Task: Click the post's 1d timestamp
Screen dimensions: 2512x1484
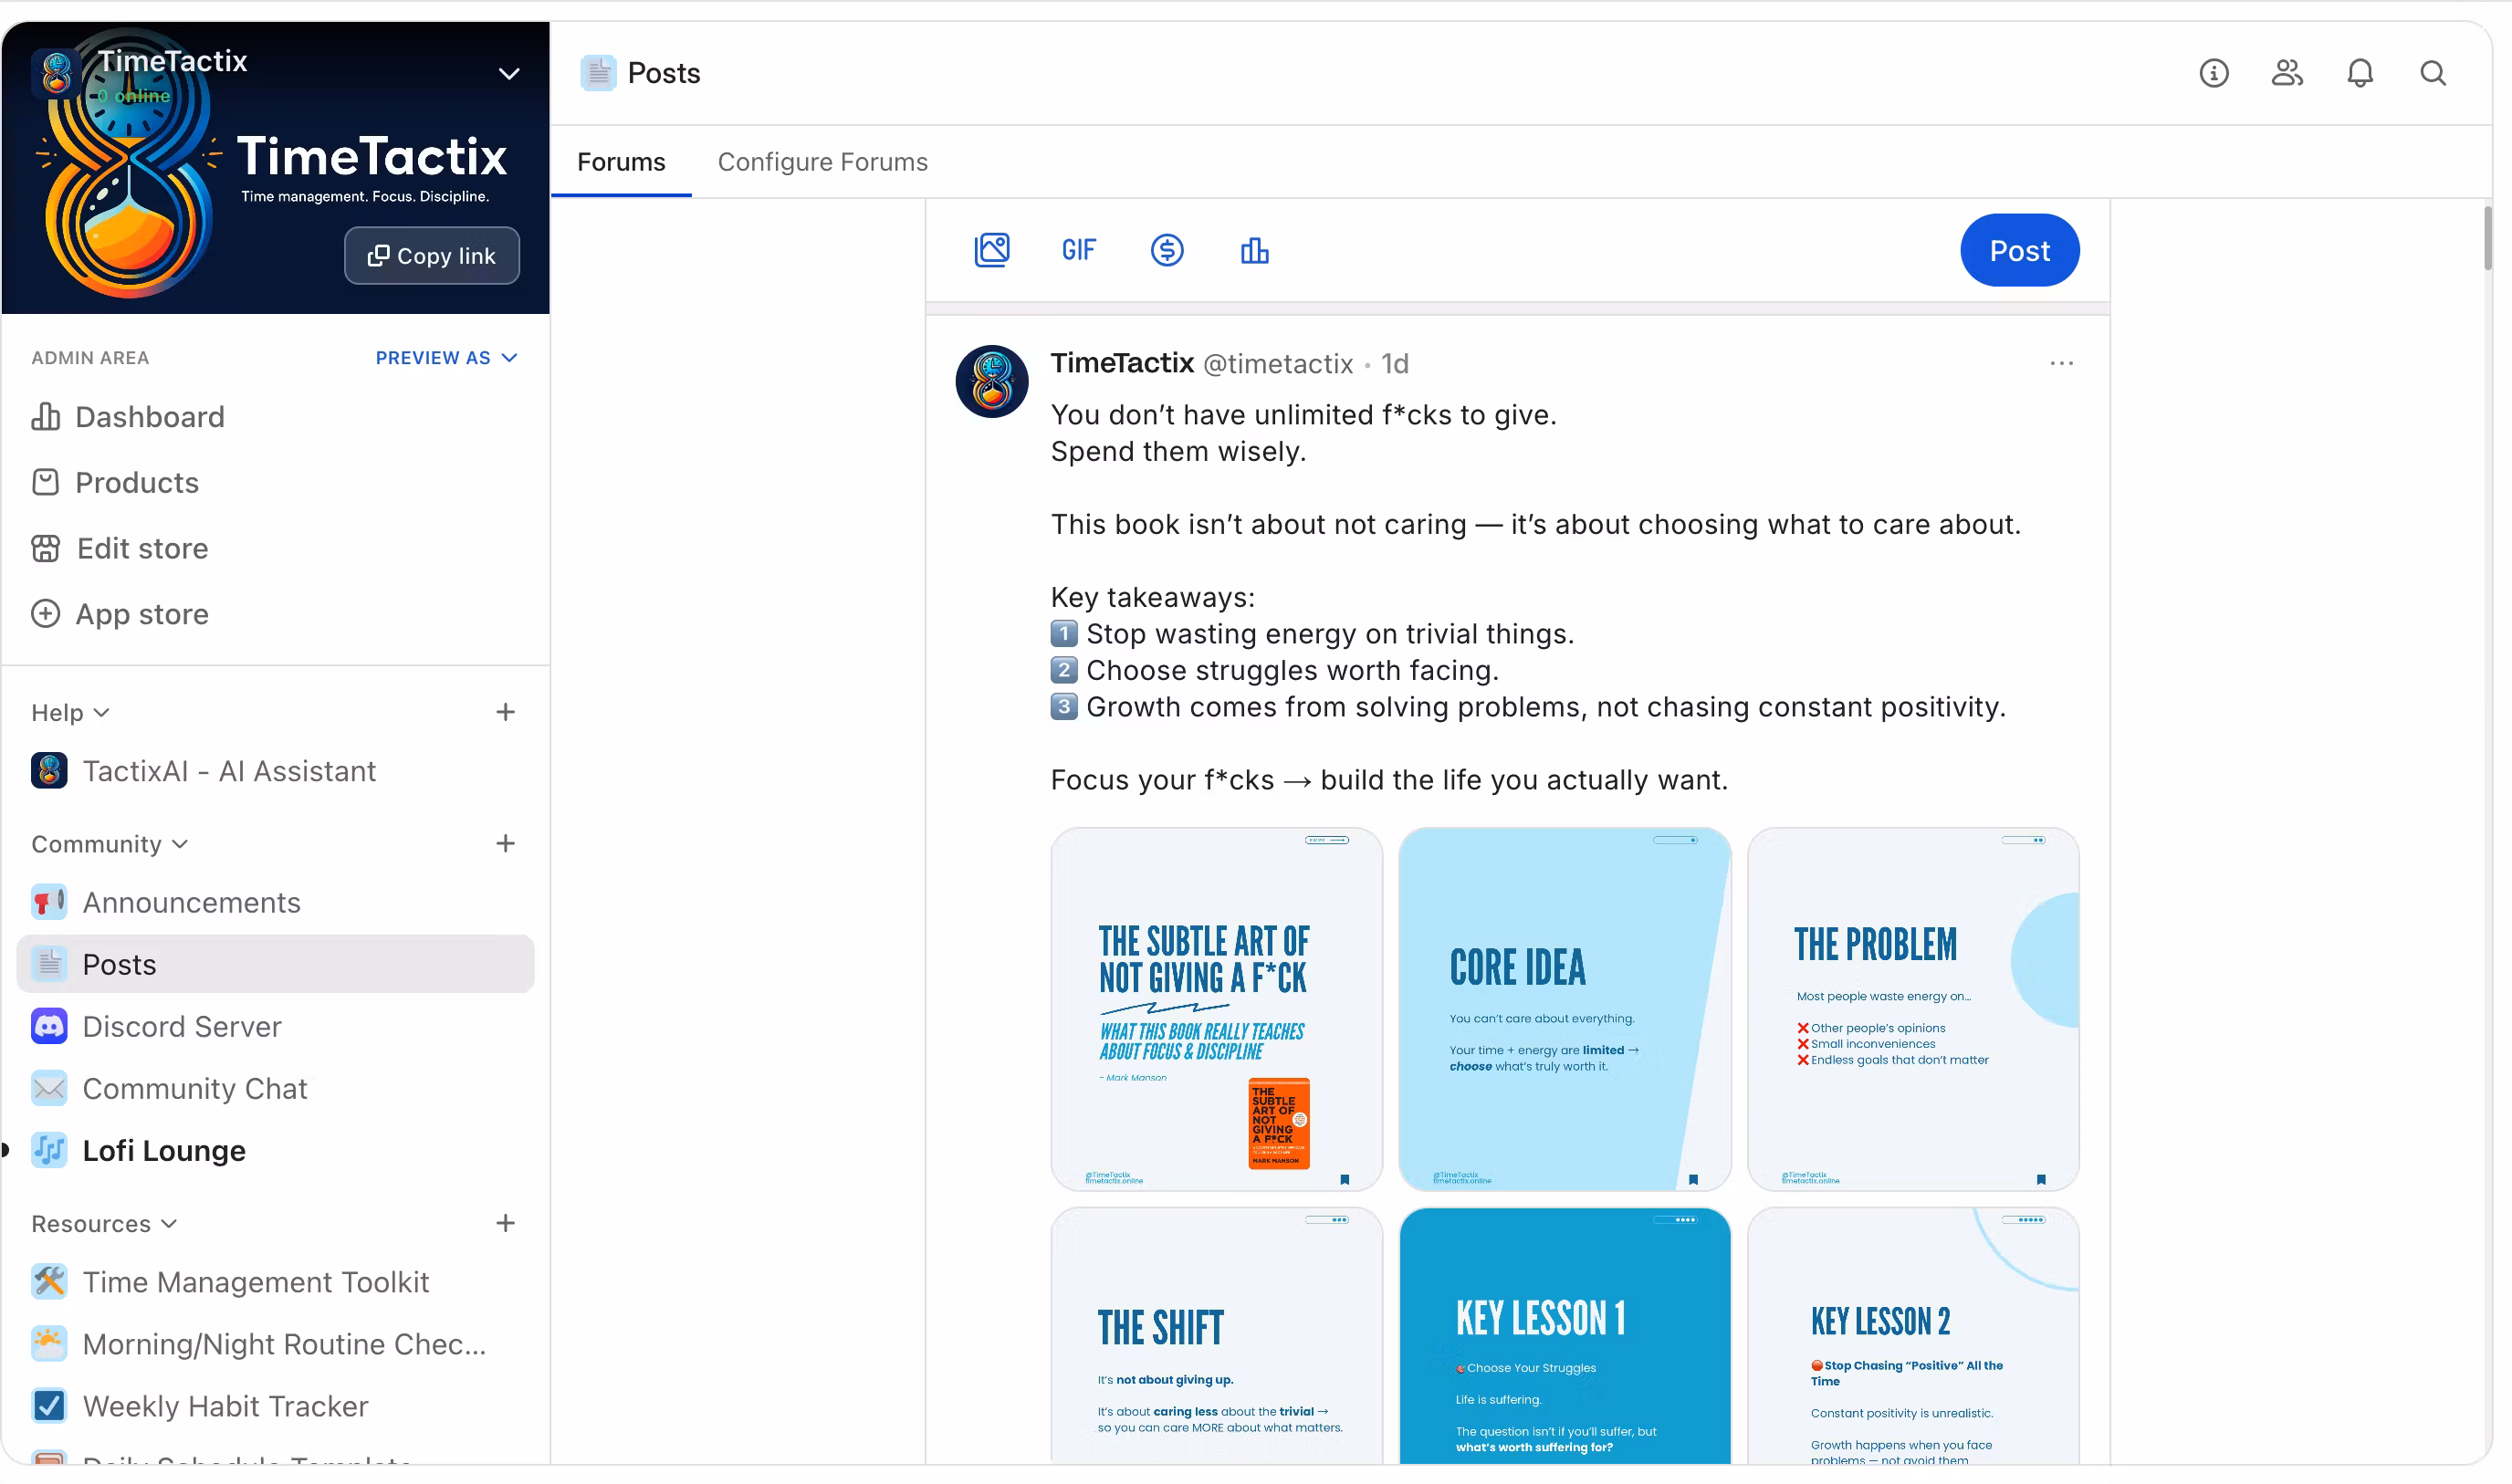Action: (x=1395, y=364)
